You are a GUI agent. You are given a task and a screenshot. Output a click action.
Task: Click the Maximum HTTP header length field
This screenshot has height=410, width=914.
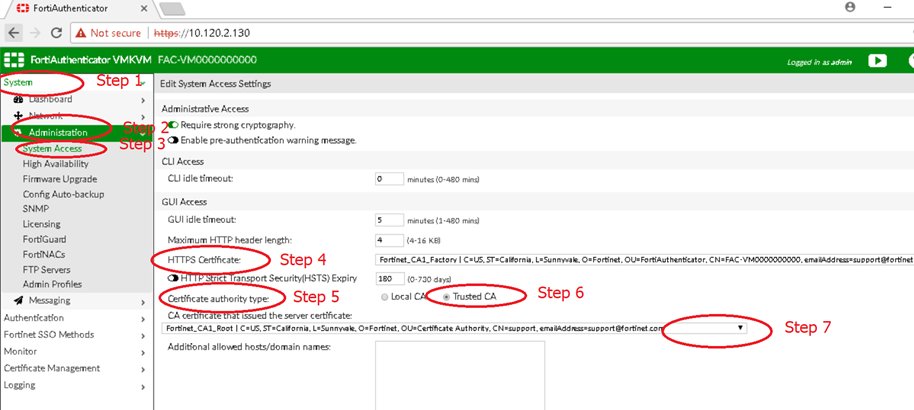click(389, 240)
